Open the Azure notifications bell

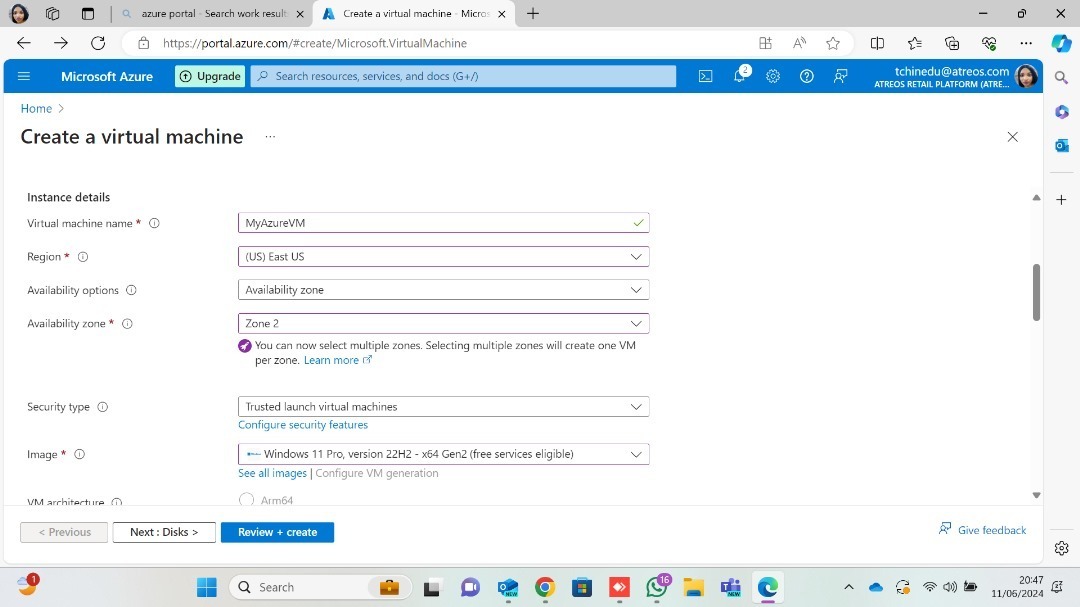[x=740, y=75]
